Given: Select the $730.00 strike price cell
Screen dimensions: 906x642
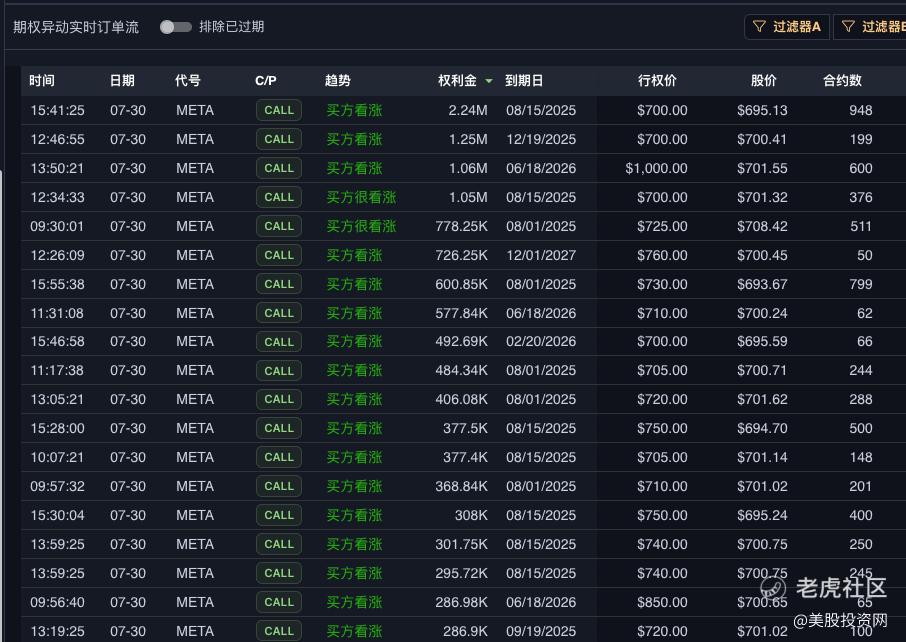Looking at the screenshot, I should tap(662, 284).
